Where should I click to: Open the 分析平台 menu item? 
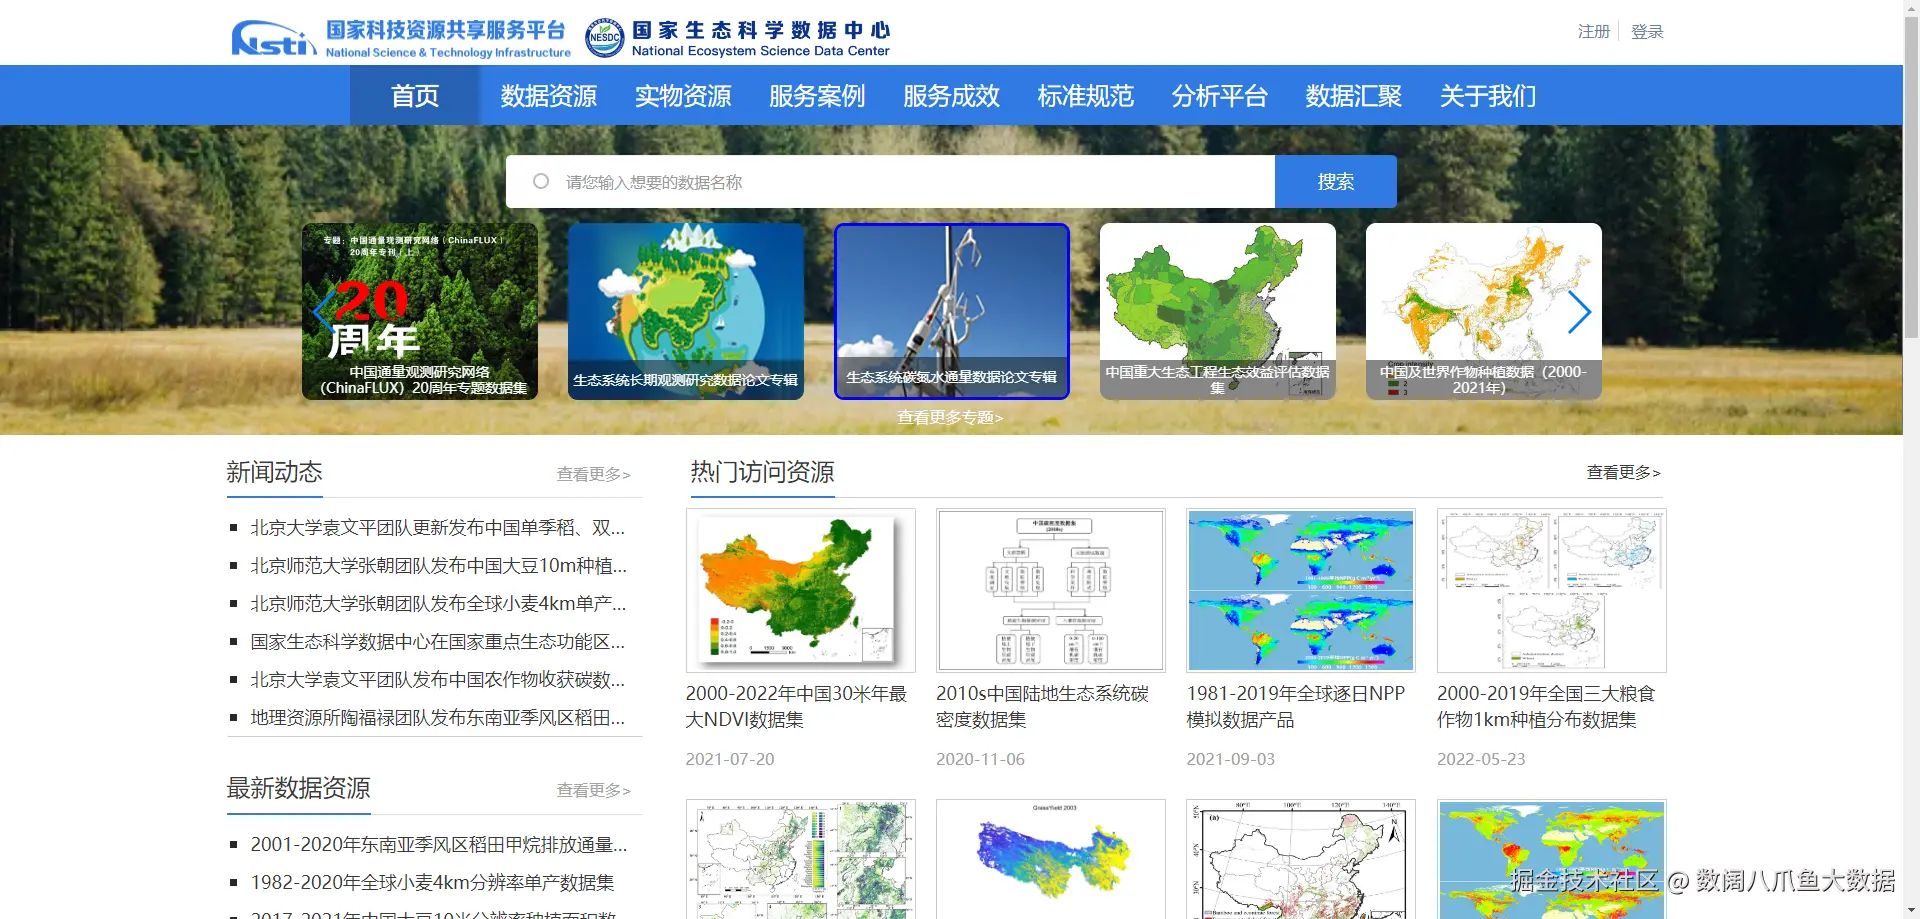(1219, 96)
